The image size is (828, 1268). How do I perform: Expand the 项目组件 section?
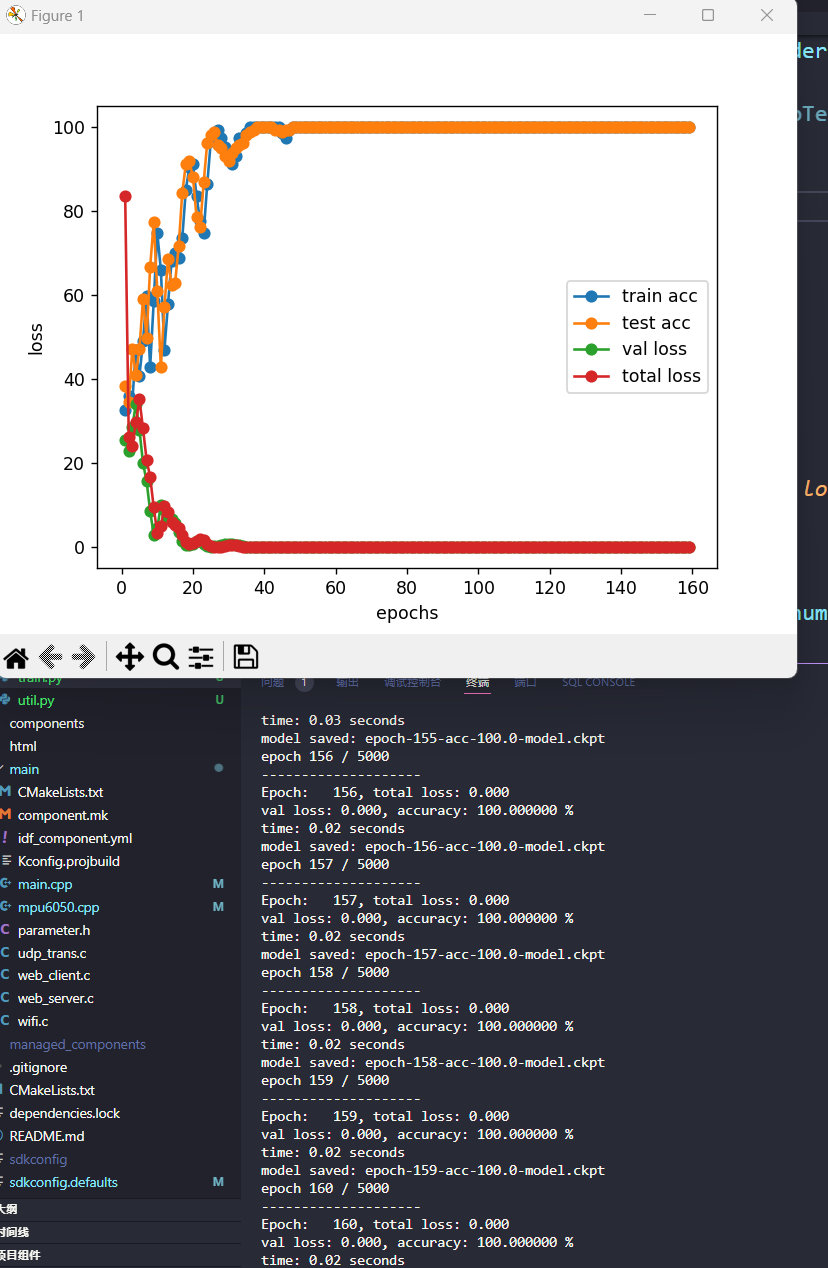coord(20,1255)
